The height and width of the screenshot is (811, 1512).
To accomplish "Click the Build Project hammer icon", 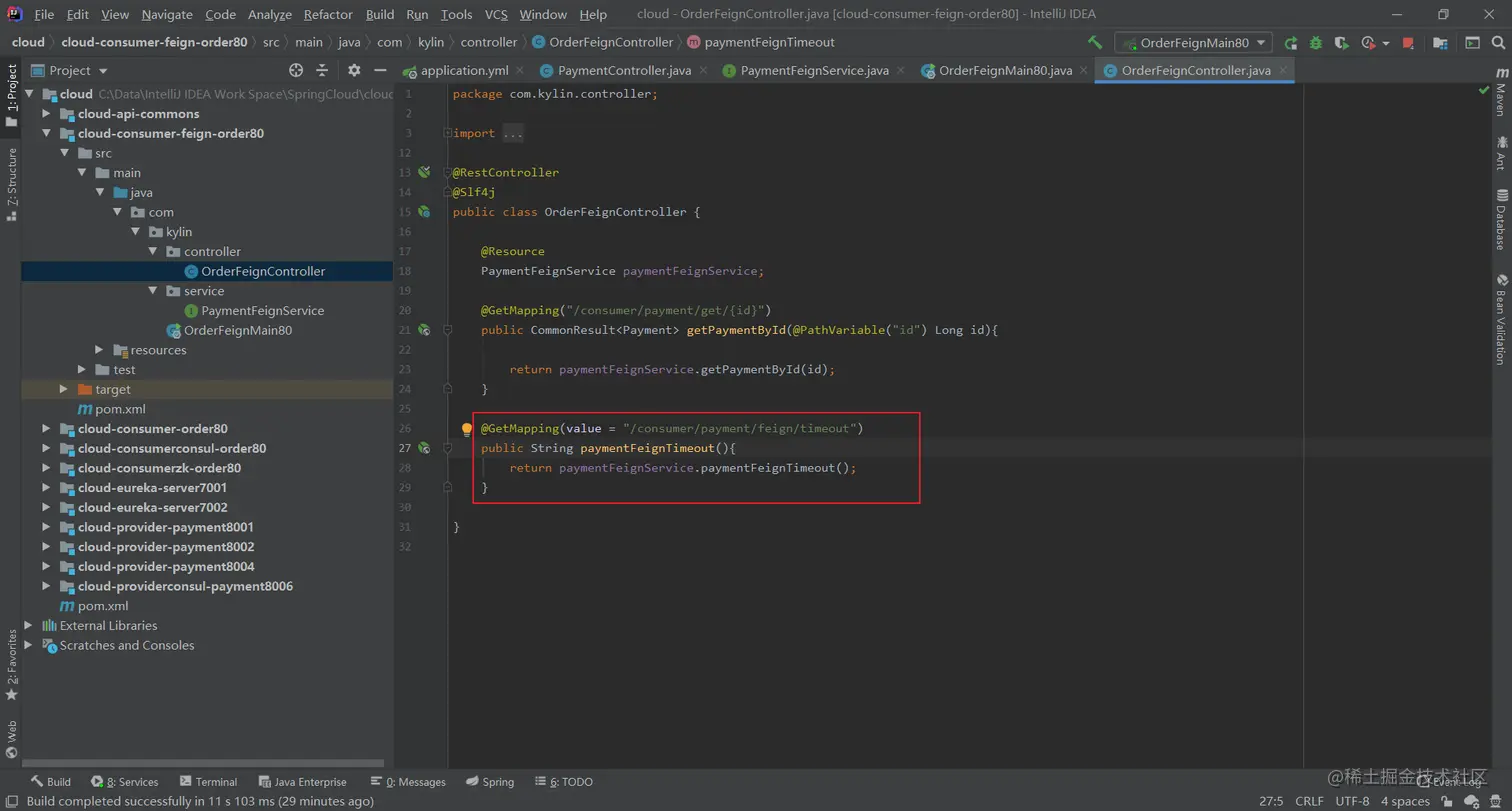I will (1095, 43).
